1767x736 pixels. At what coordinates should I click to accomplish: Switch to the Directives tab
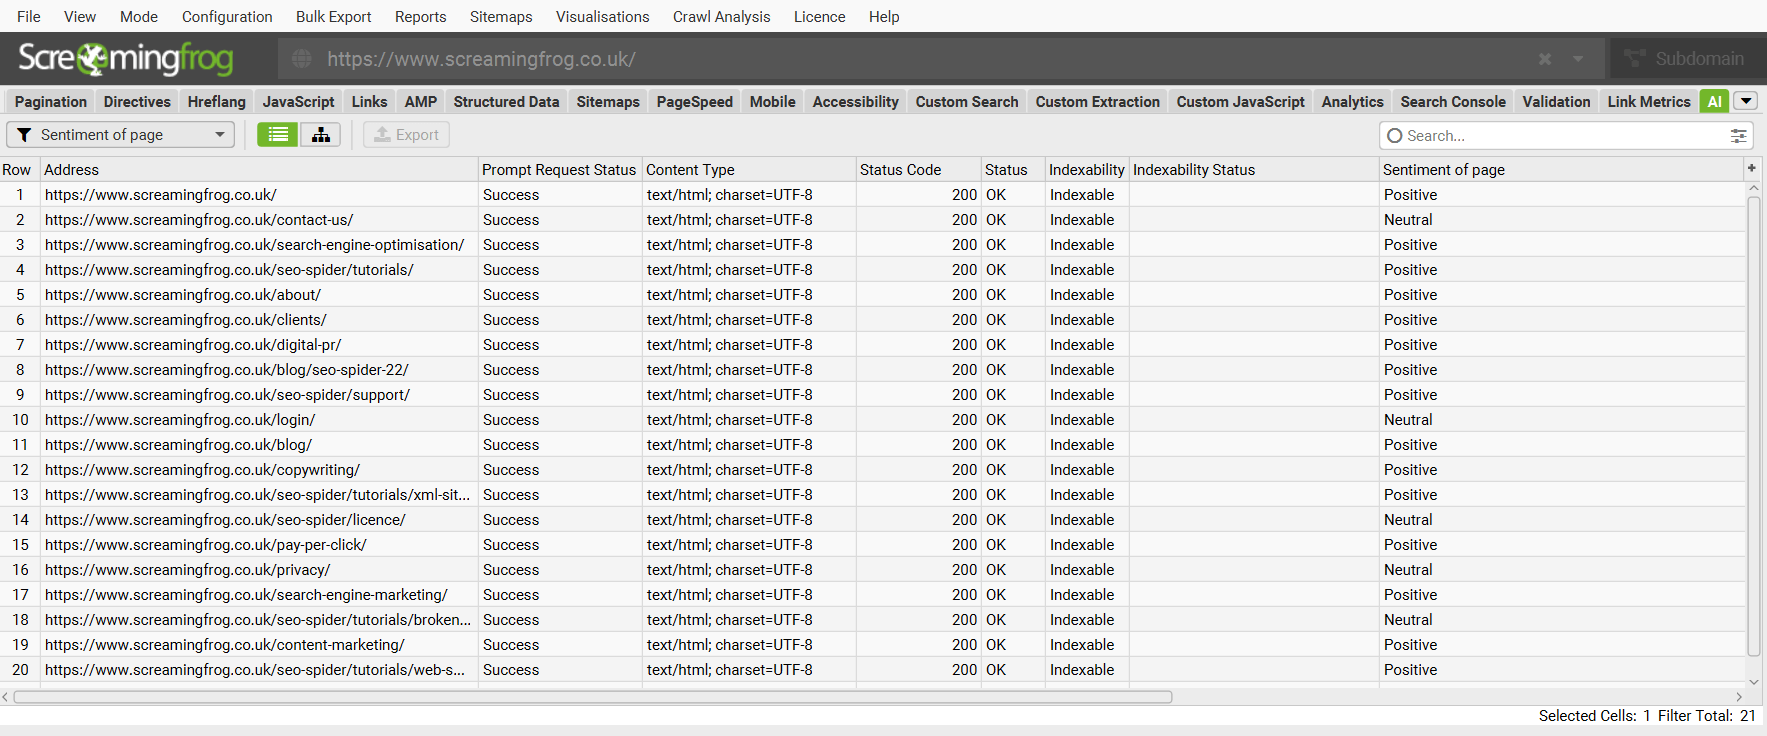coord(137,101)
